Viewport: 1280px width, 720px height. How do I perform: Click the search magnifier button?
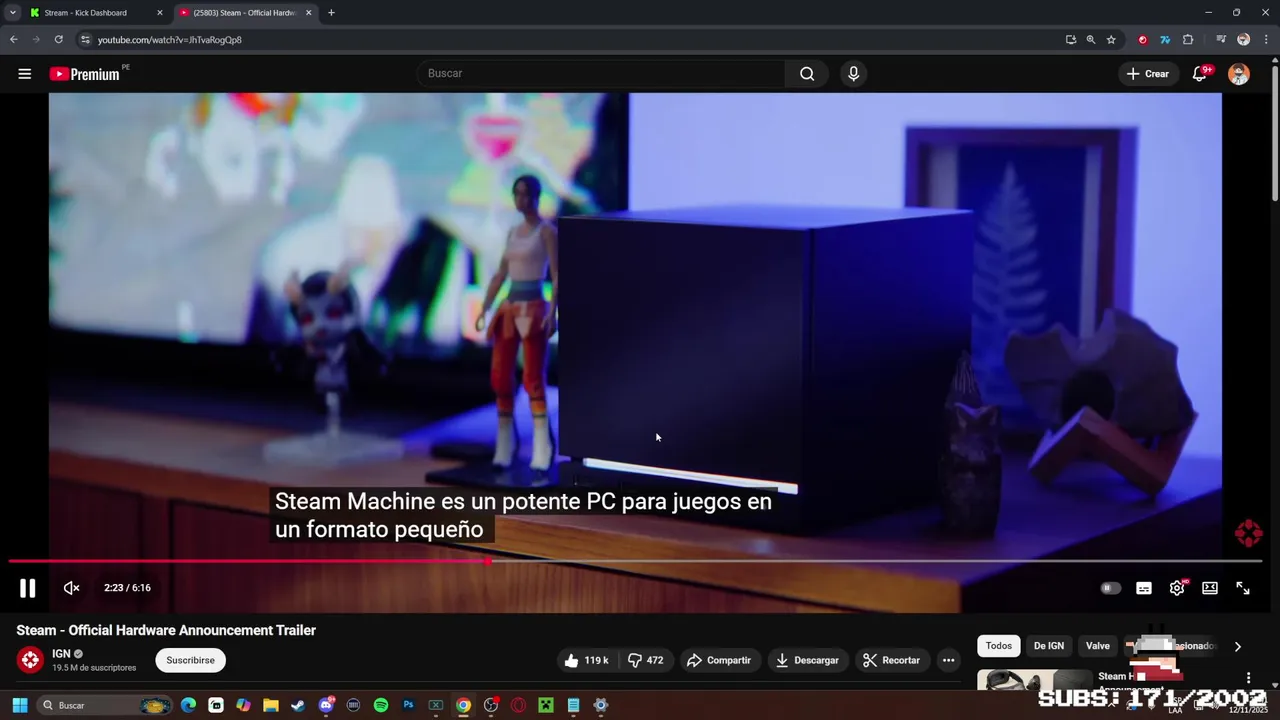[x=807, y=74]
